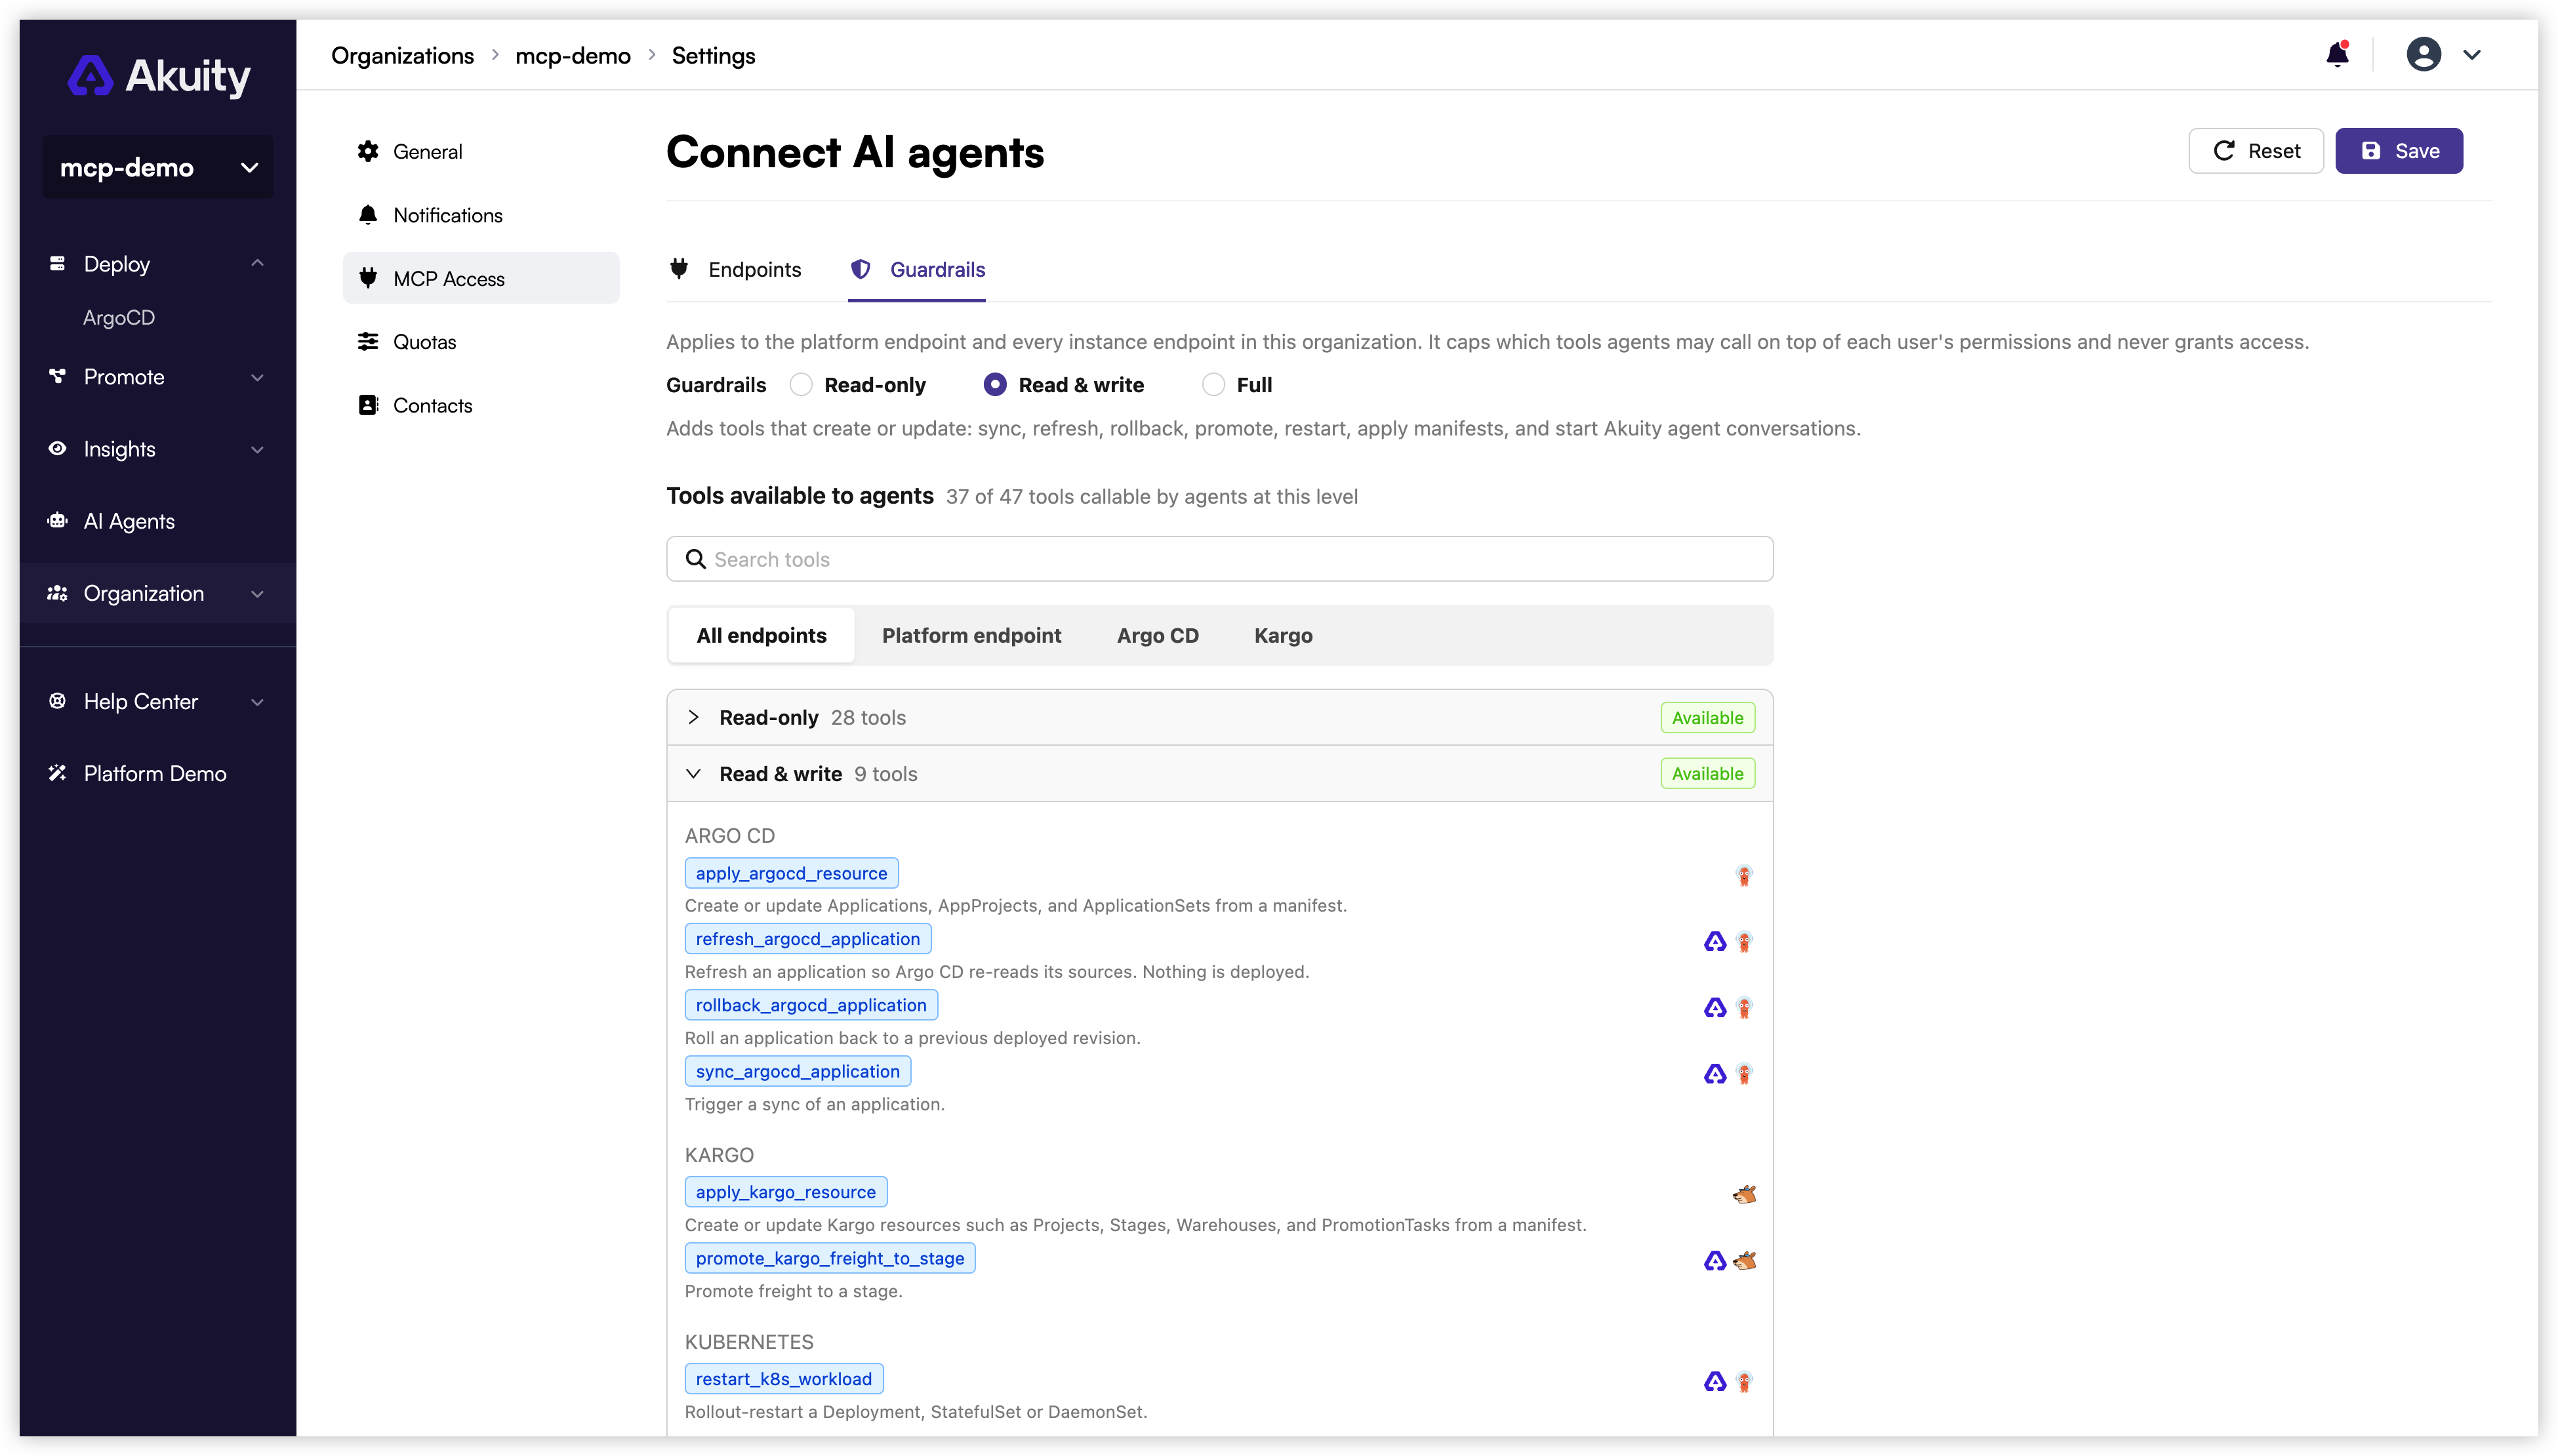Click the General settings gear icon
Image resolution: width=2558 pixels, height=1456 pixels.
coord(368,151)
